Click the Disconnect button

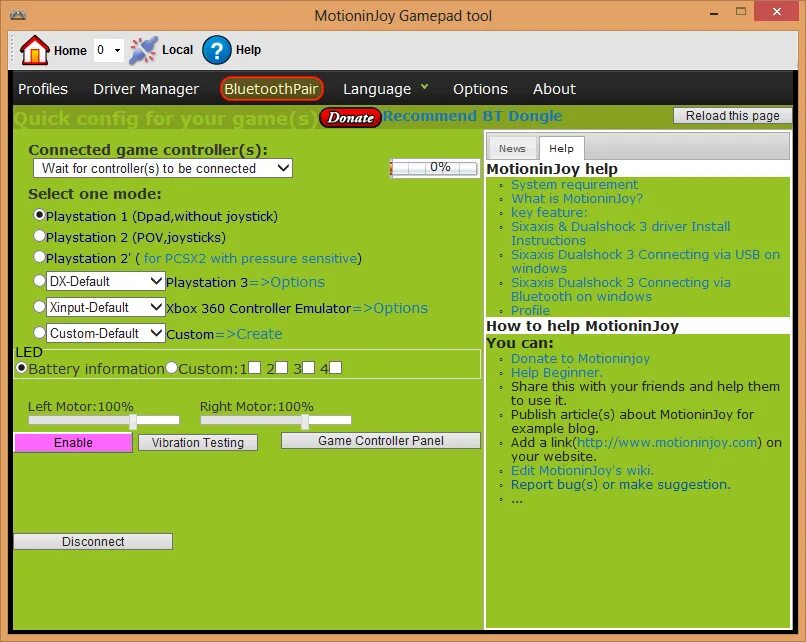(x=93, y=541)
